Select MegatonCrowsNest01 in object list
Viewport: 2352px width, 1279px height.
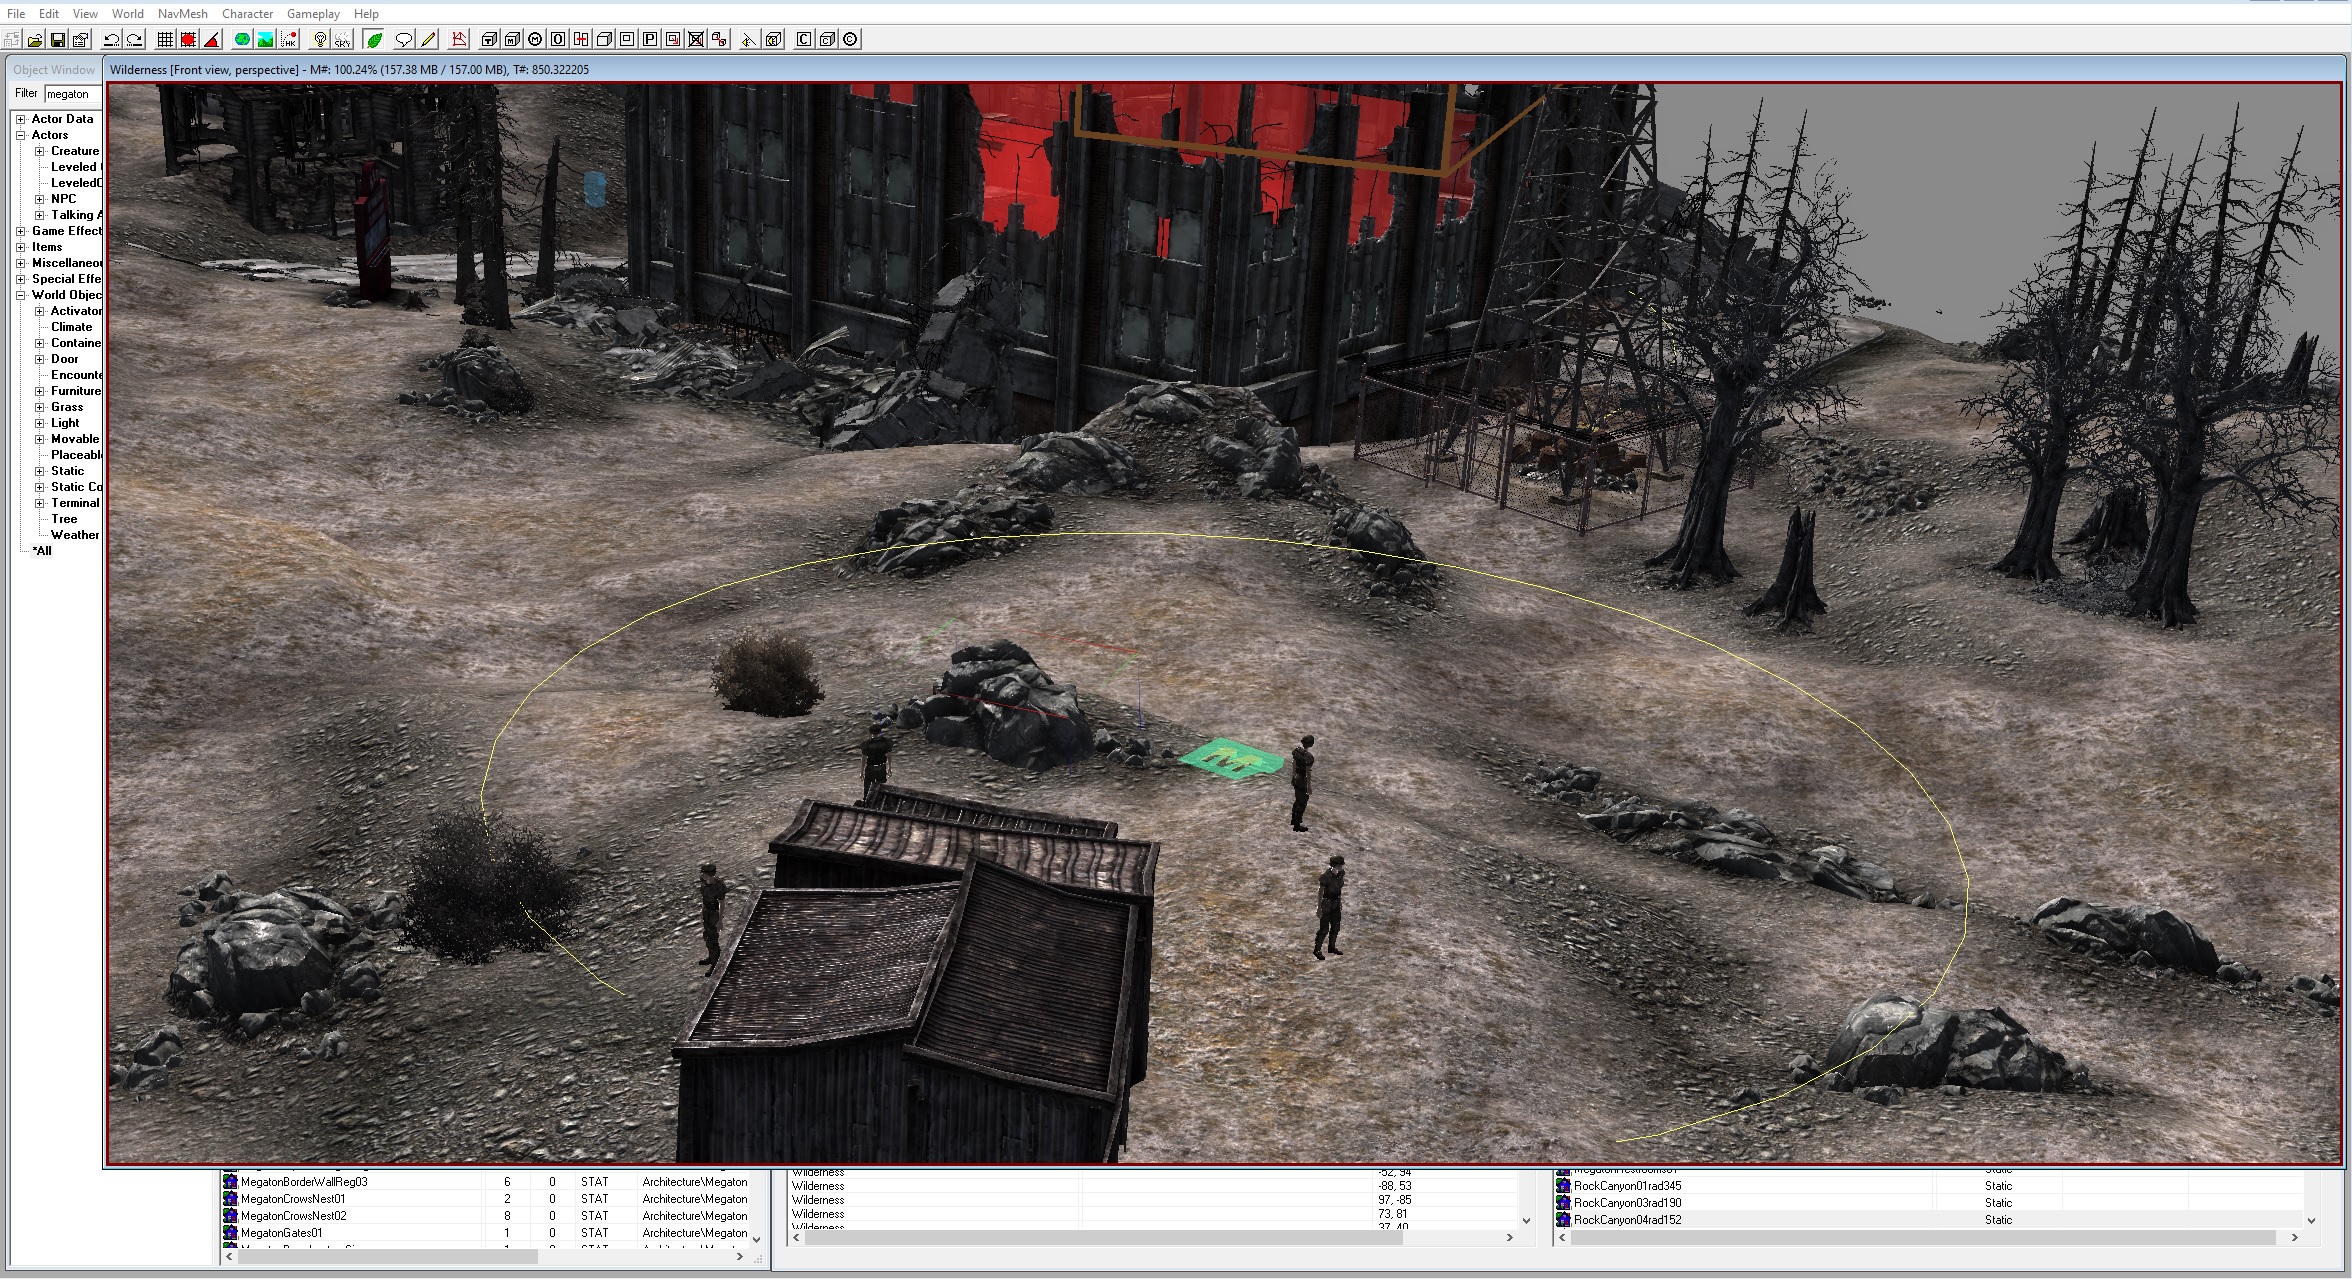[x=293, y=1199]
